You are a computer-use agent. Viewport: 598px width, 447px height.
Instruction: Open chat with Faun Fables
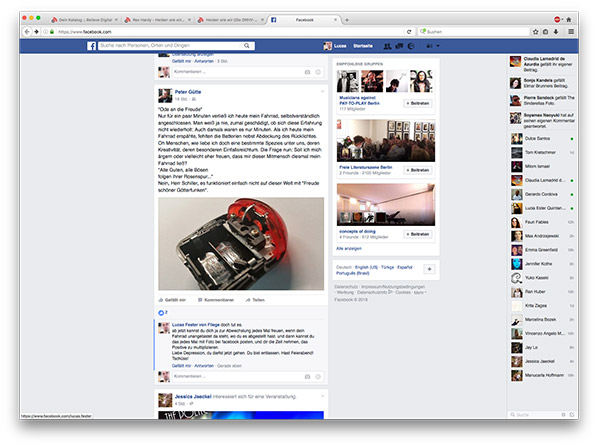click(x=542, y=222)
